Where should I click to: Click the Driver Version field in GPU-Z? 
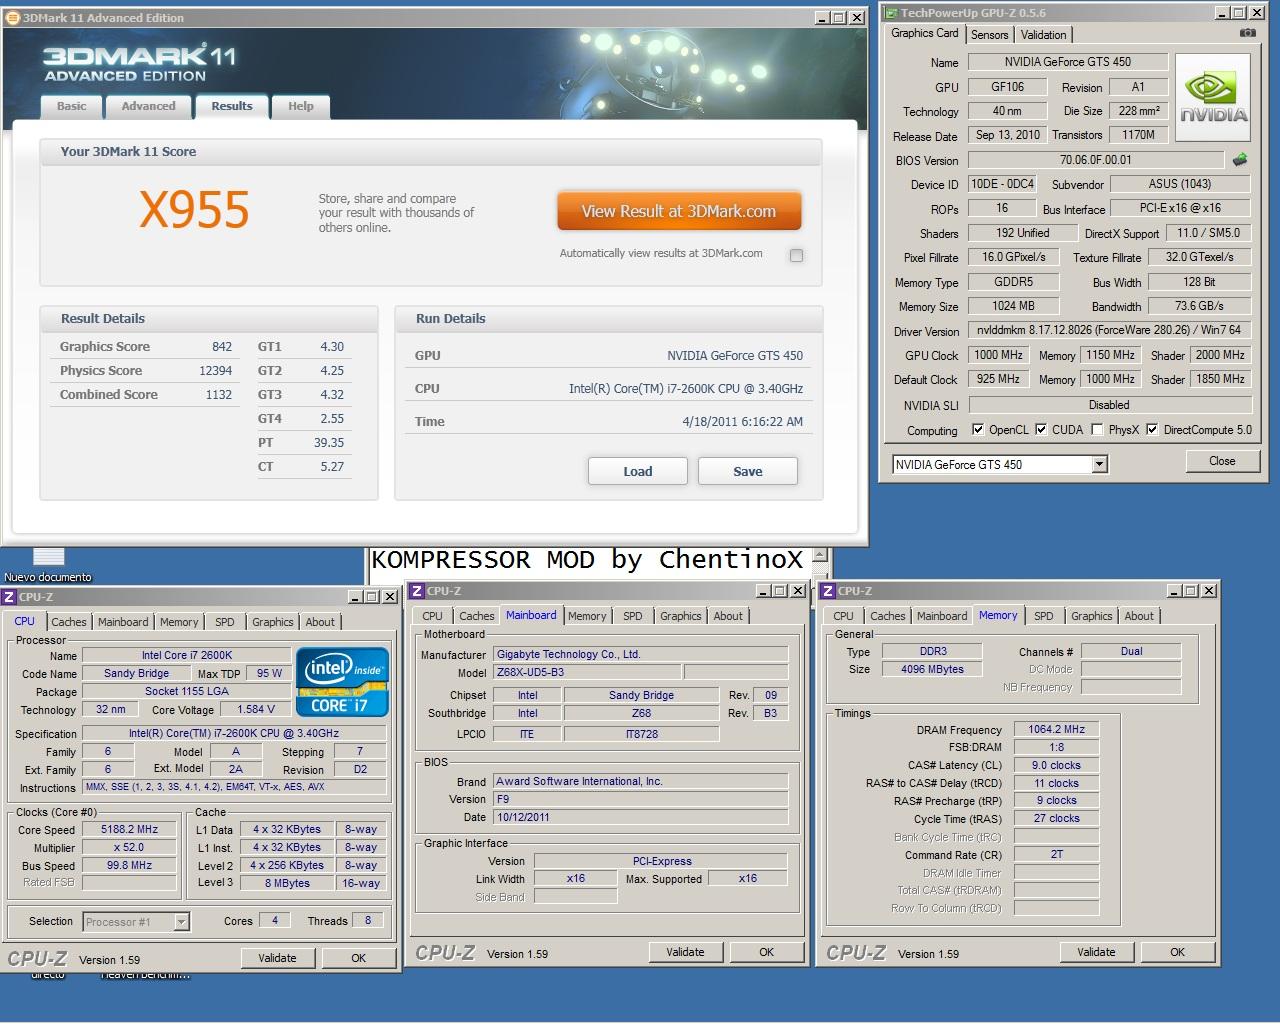1109,330
